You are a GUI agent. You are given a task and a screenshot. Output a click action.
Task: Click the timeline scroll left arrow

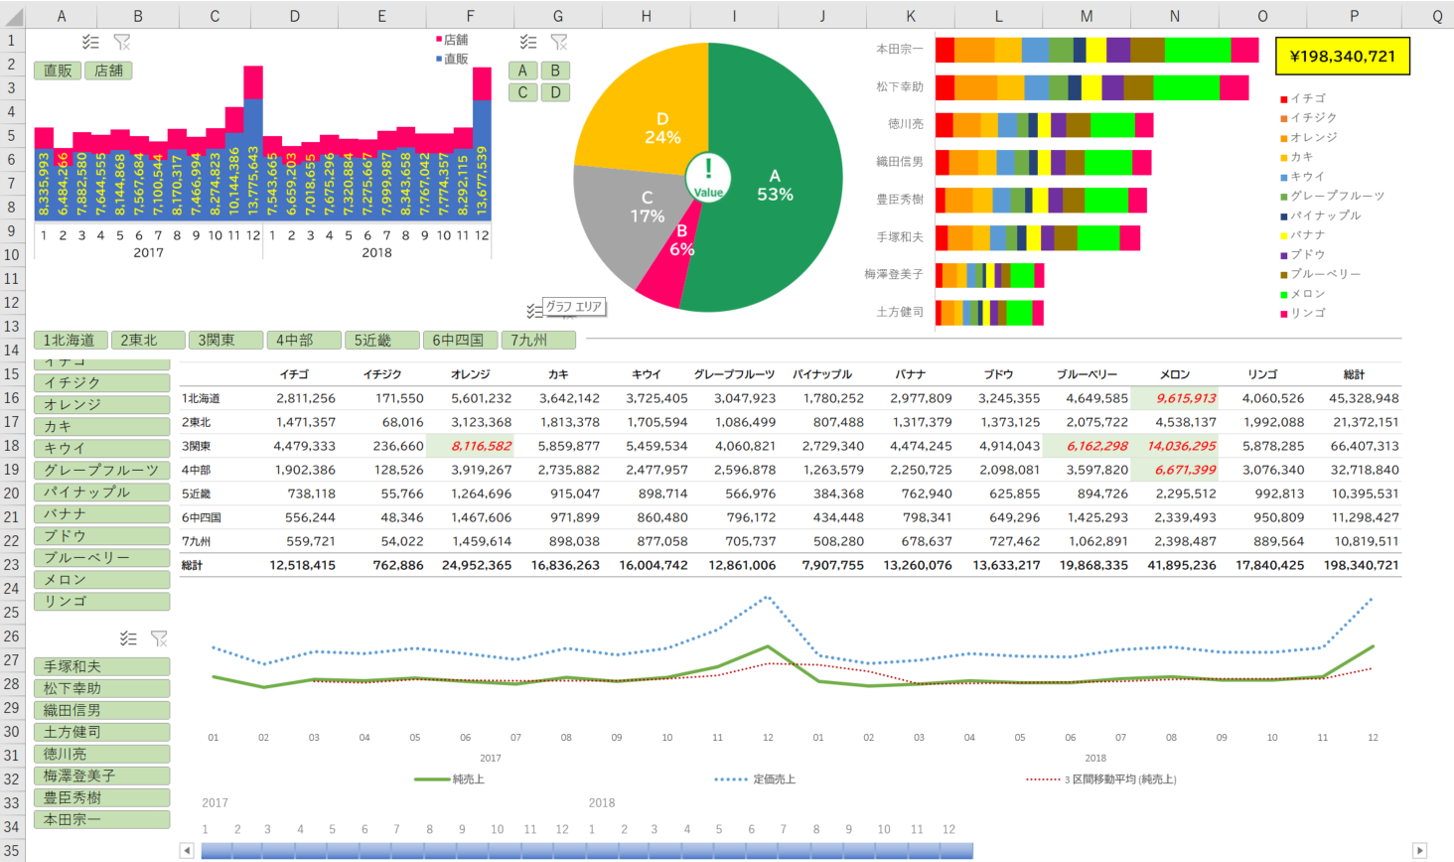[187, 850]
